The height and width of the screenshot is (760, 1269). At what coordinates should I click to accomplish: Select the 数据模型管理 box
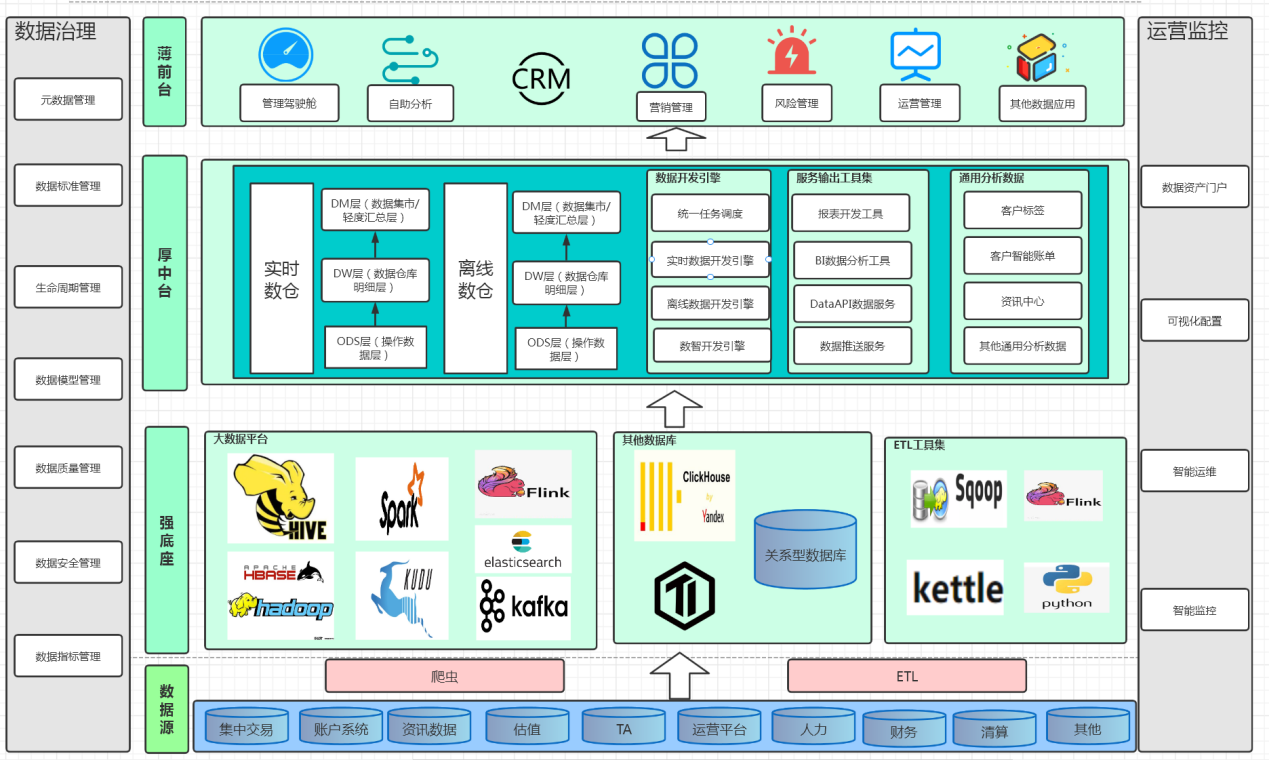(x=68, y=379)
